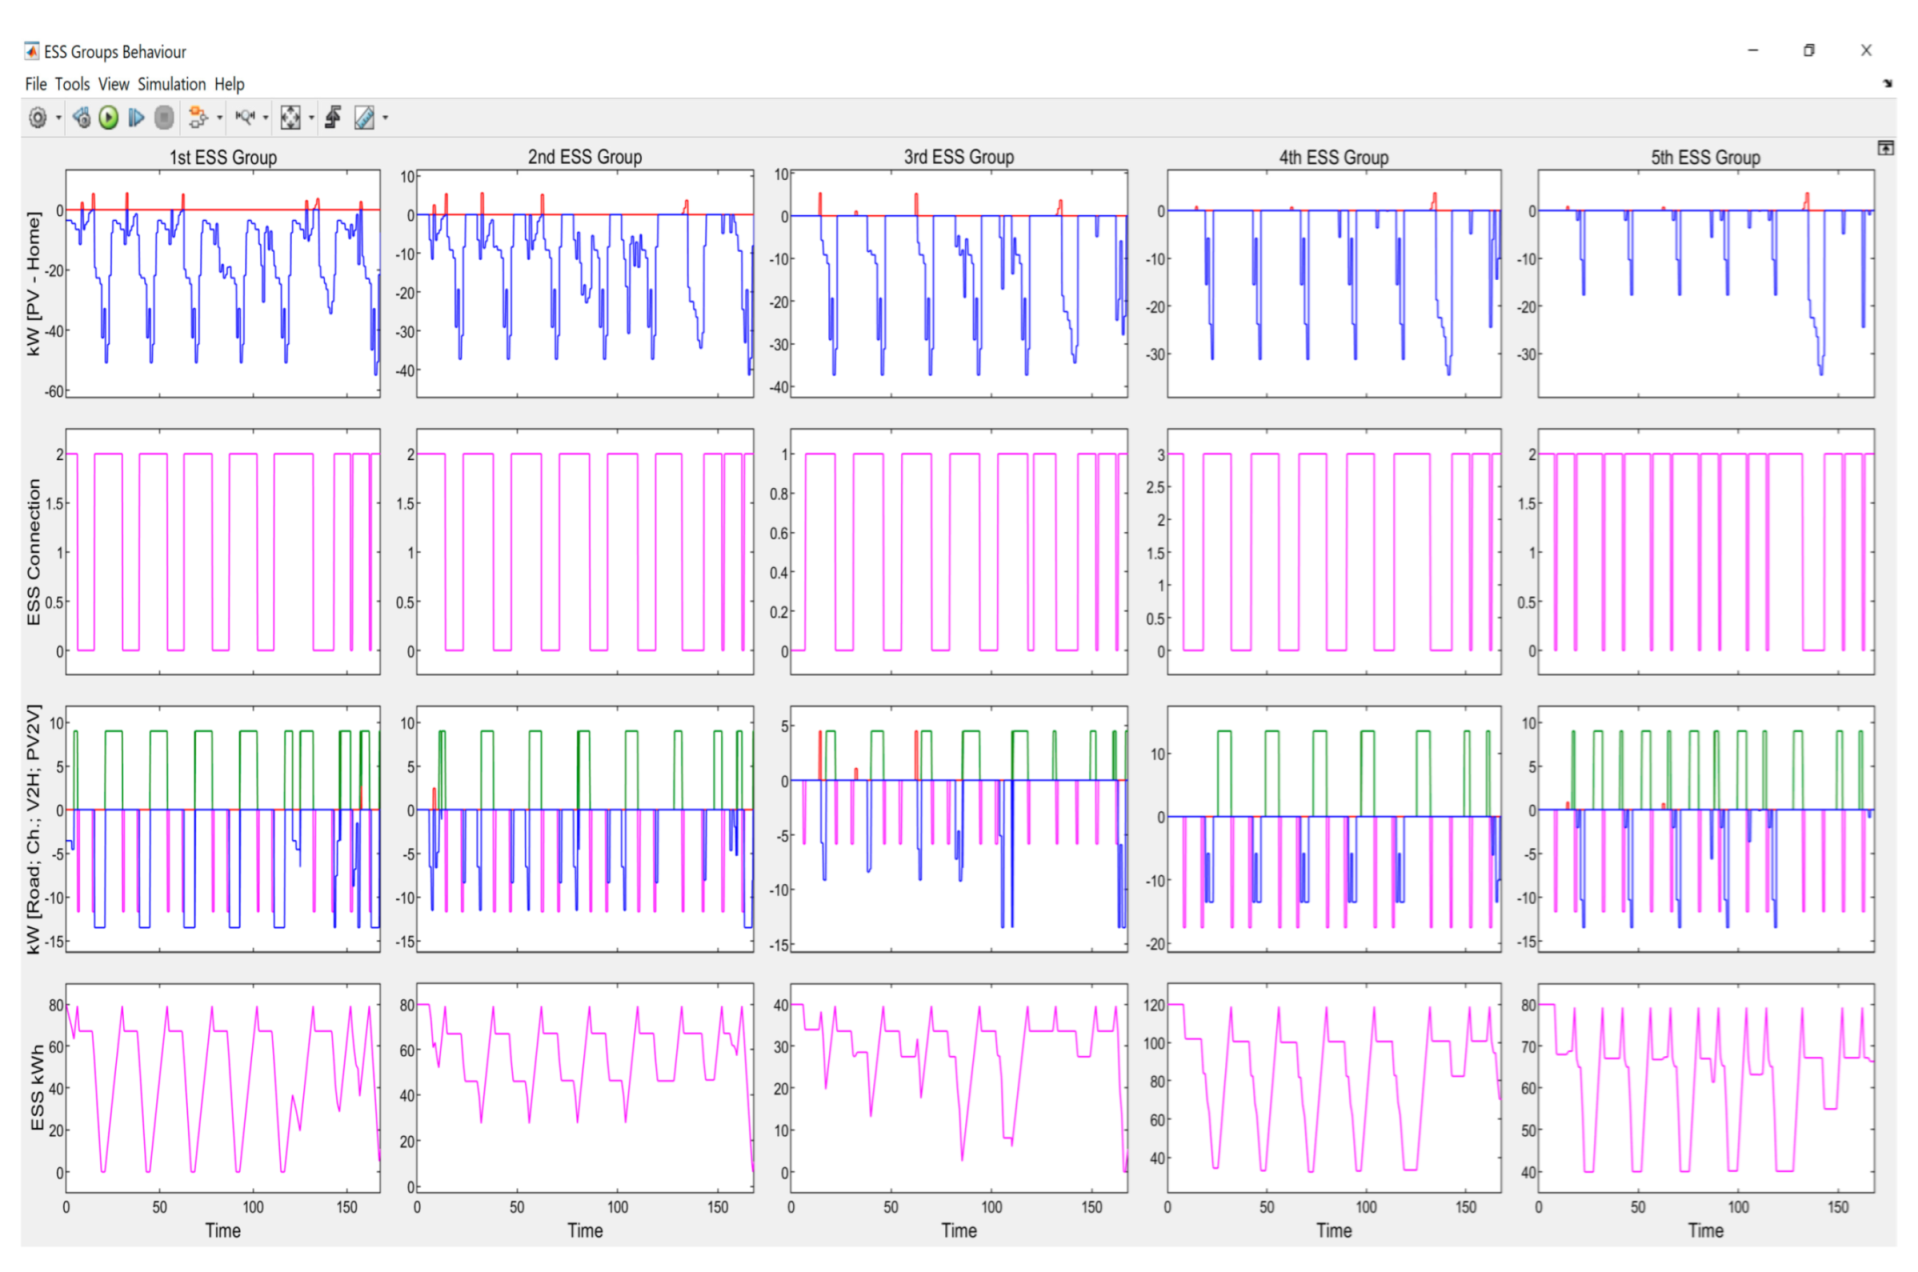Click the Scale Axes Limits icon
The image size is (1918, 1272).
[290, 118]
